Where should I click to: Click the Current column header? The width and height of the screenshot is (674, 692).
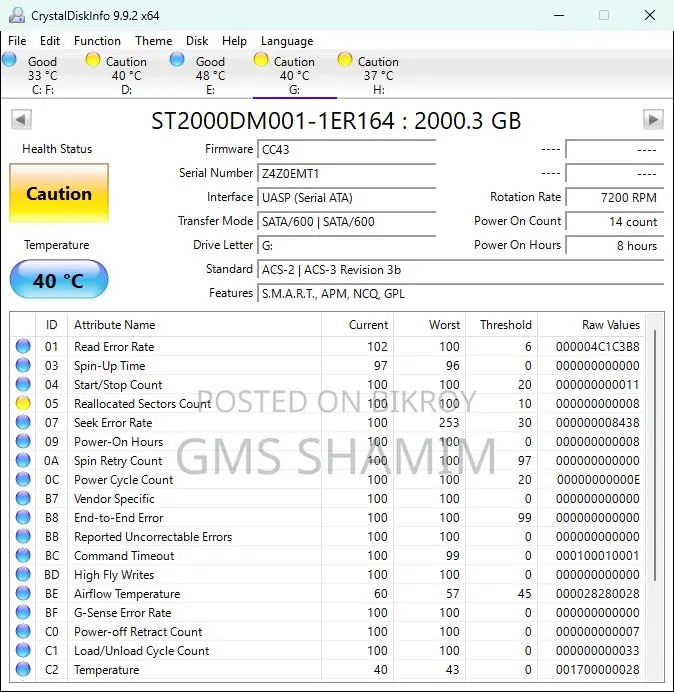tap(357, 325)
